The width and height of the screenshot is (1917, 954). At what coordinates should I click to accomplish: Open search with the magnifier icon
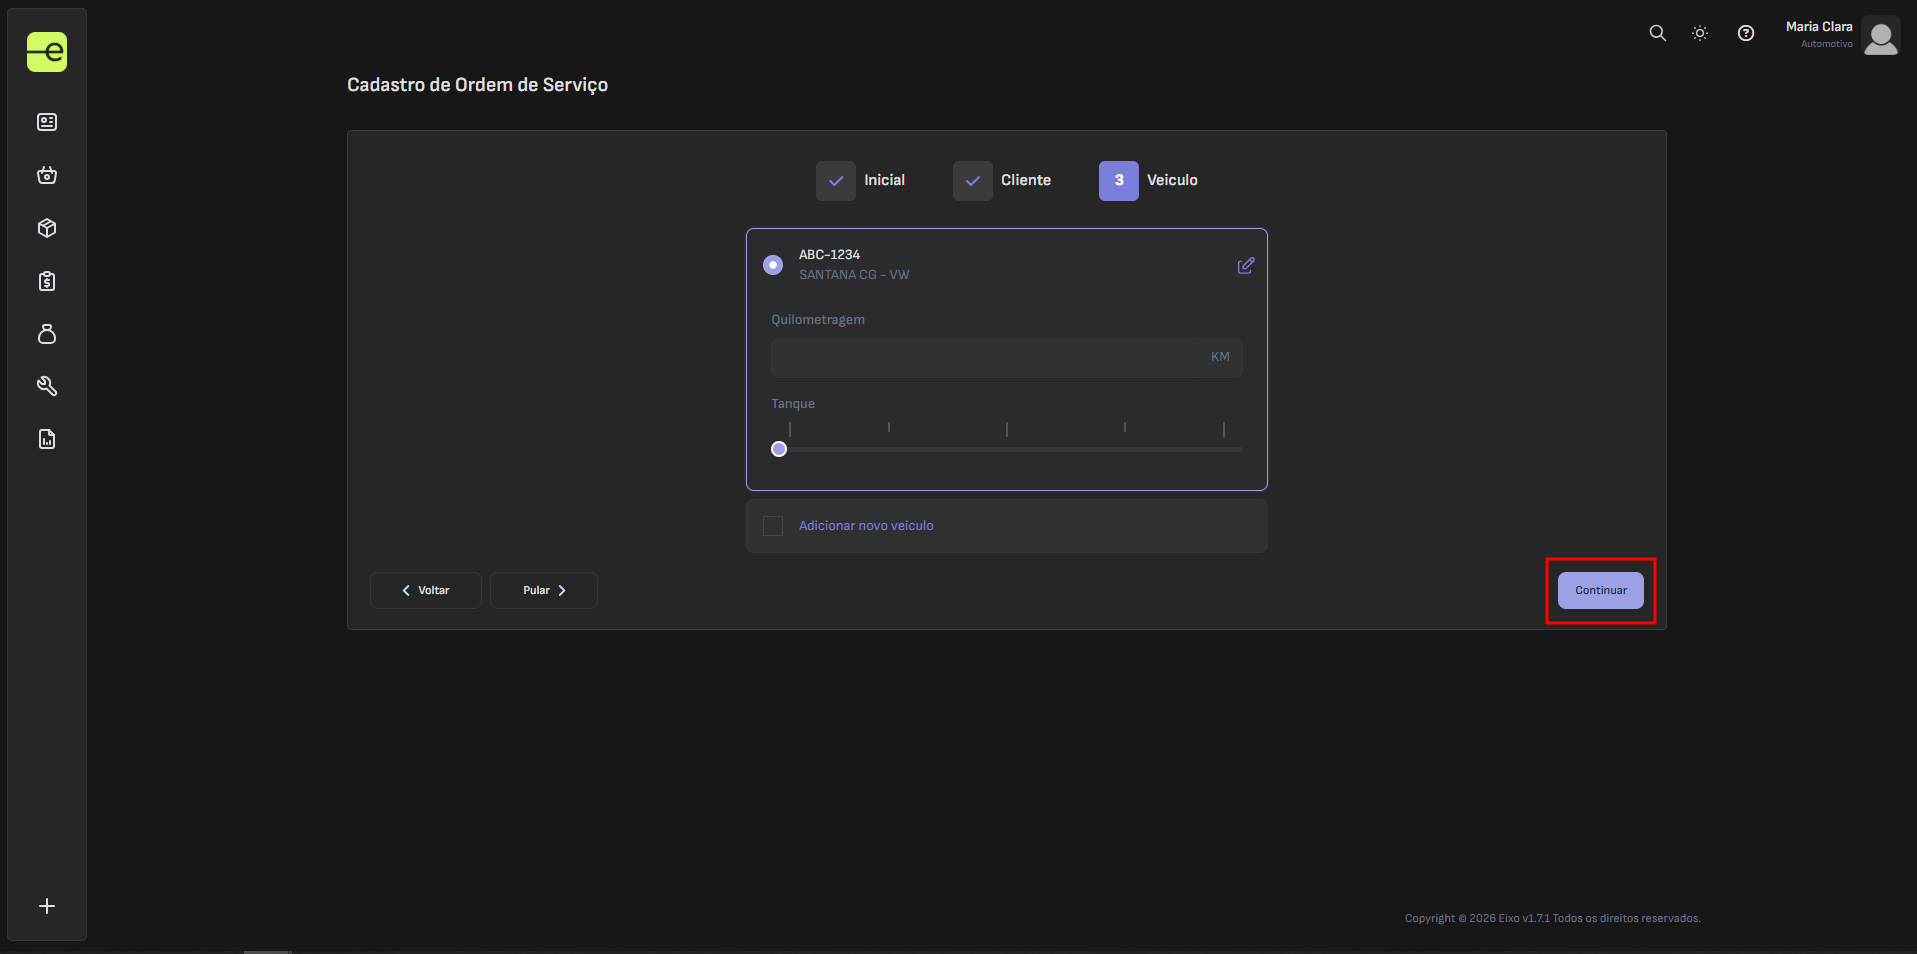(x=1657, y=33)
